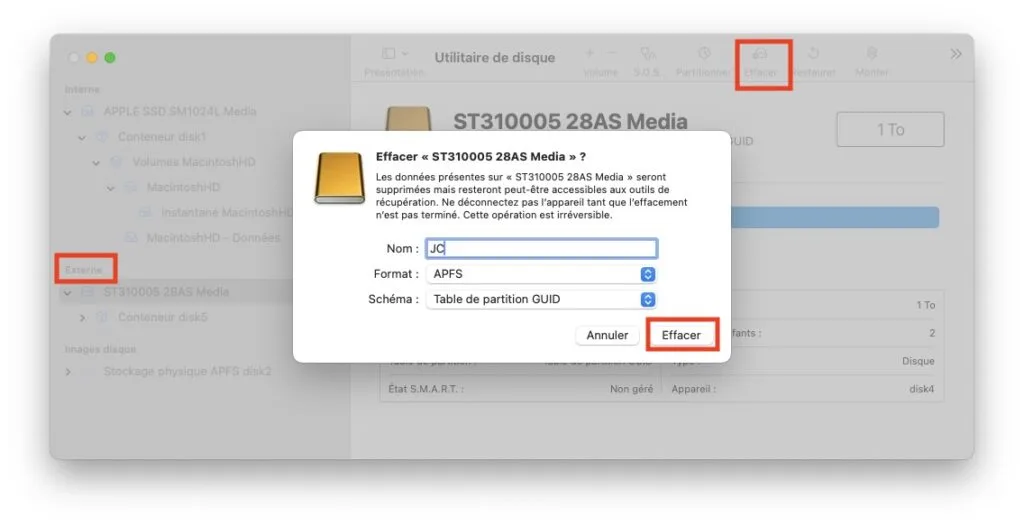Click the Nom text field containing JC
Image resolution: width=1024 pixels, height=526 pixels.
tap(541, 248)
